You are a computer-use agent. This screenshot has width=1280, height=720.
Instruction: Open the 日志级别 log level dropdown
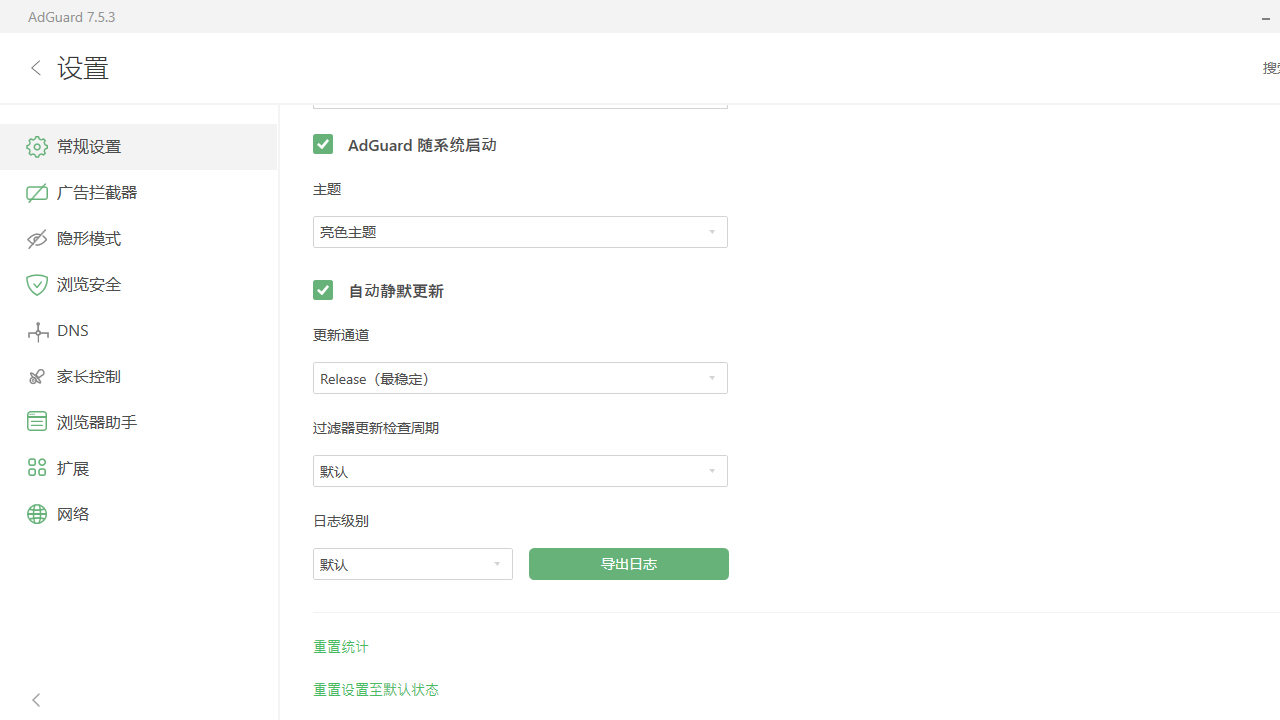[x=412, y=563]
